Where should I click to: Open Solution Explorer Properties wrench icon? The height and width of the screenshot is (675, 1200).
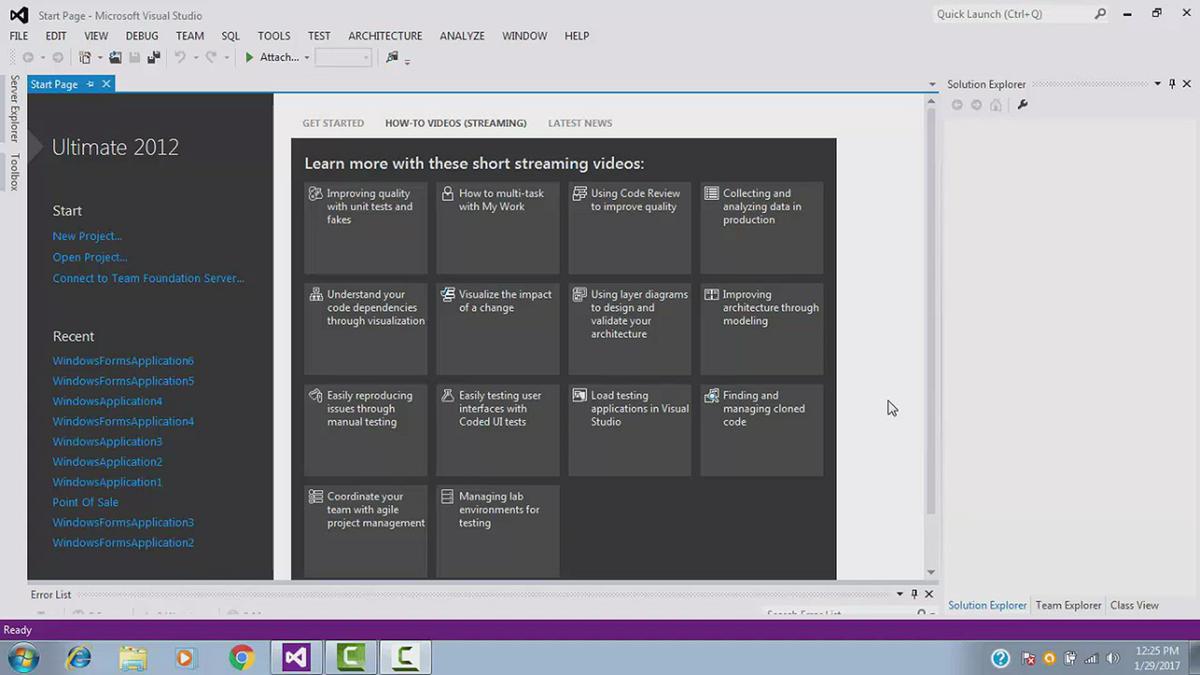pyautogui.click(x=1022, y=105)
